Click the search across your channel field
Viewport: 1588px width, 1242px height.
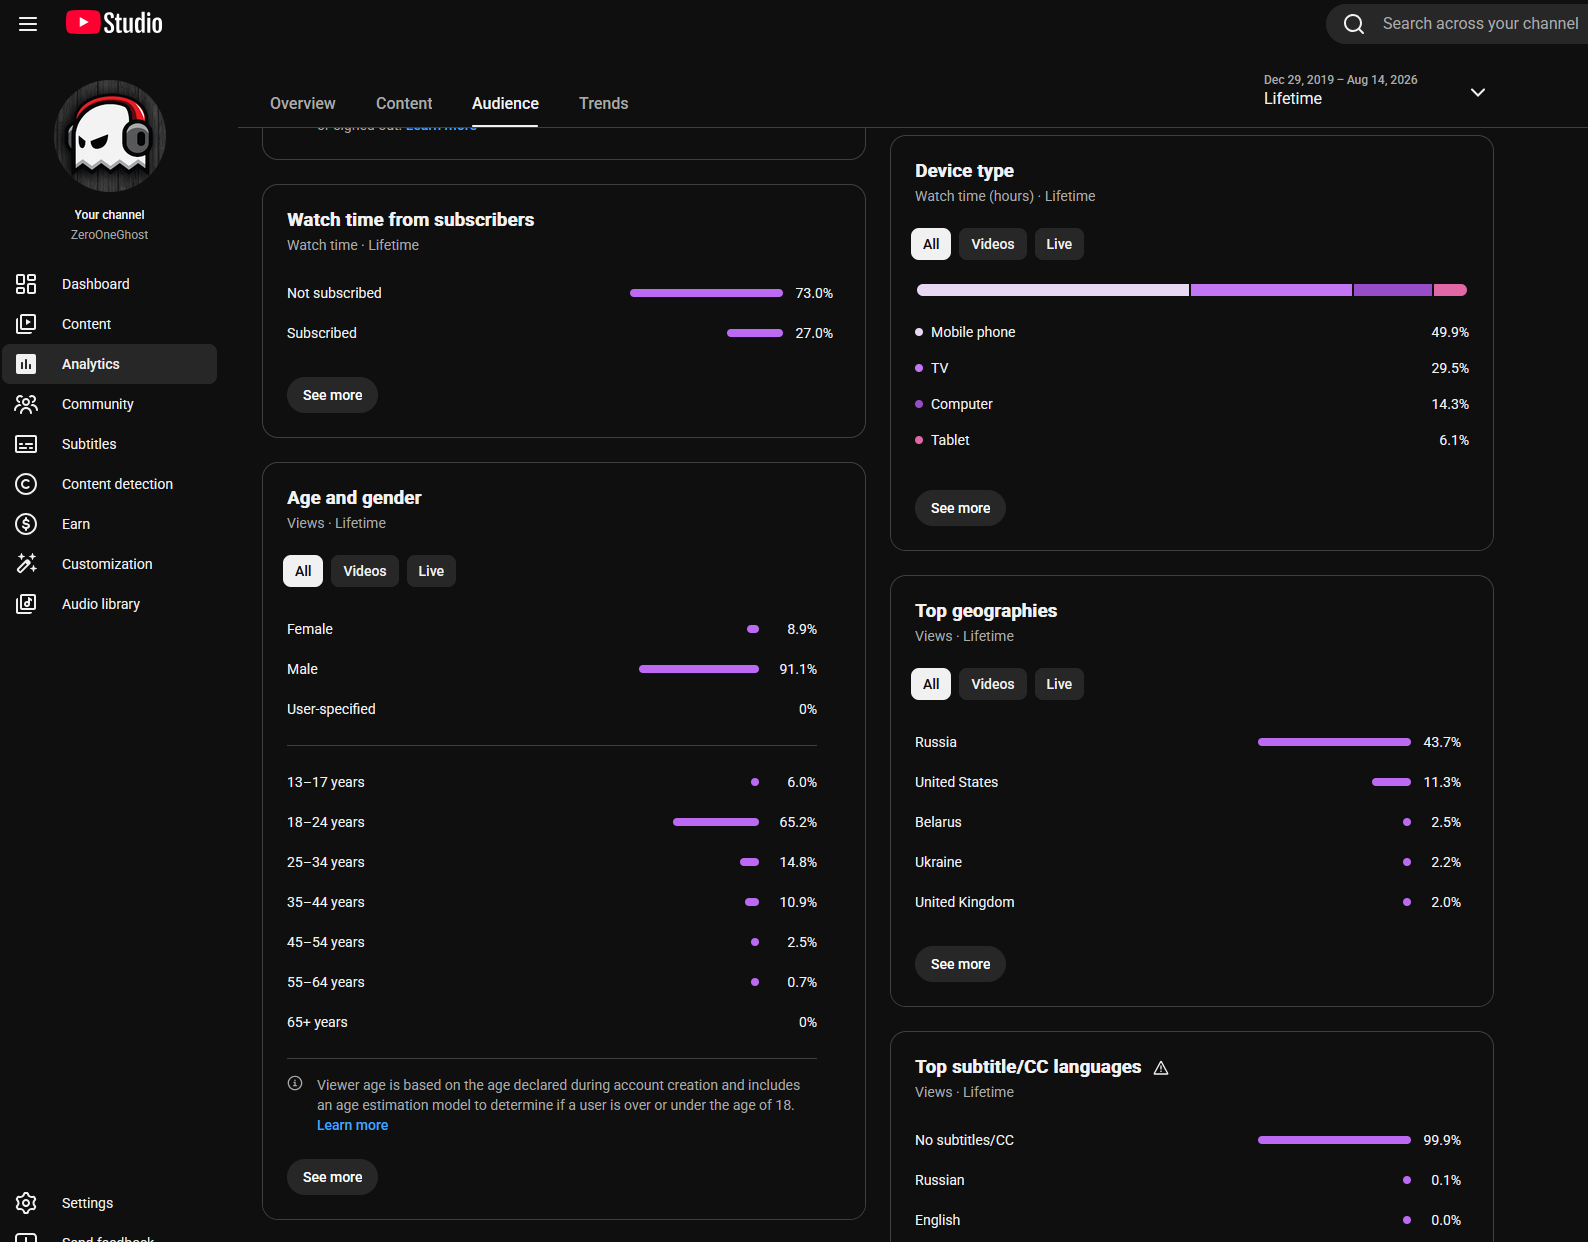[x=1466, y=23]
